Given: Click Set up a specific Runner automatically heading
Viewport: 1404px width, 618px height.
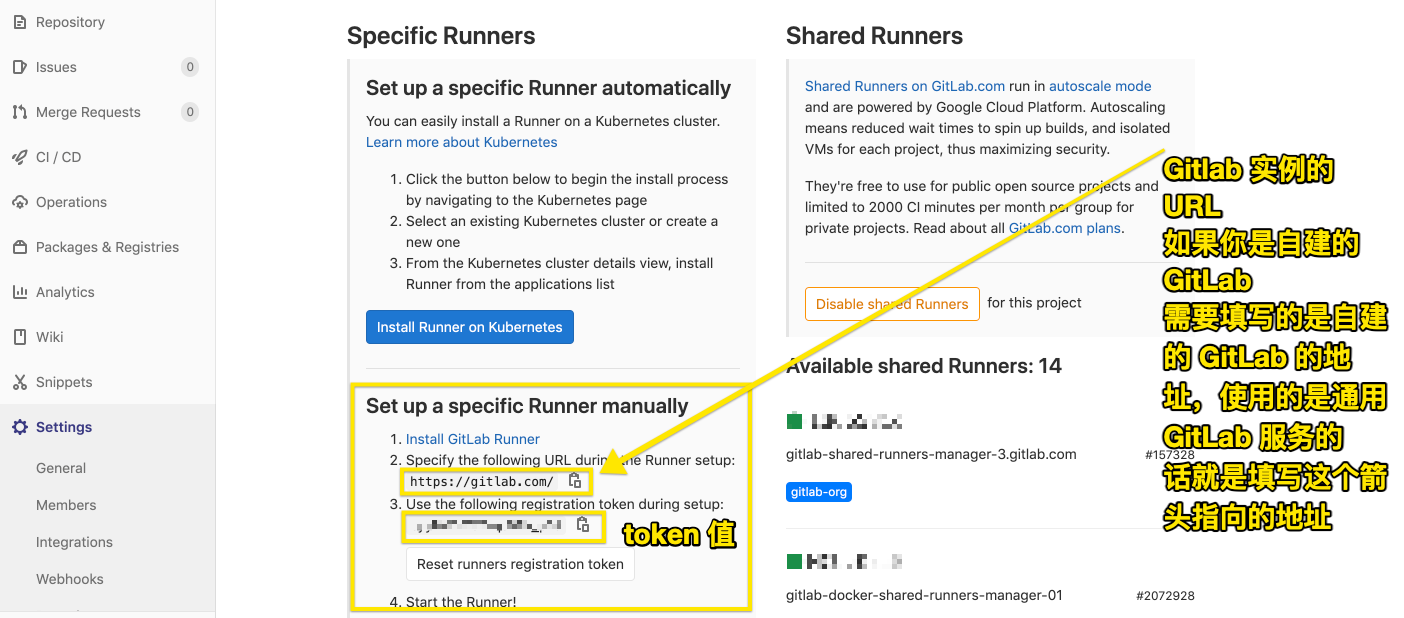Looking at the screenshot, I should [x=549, y=88].
